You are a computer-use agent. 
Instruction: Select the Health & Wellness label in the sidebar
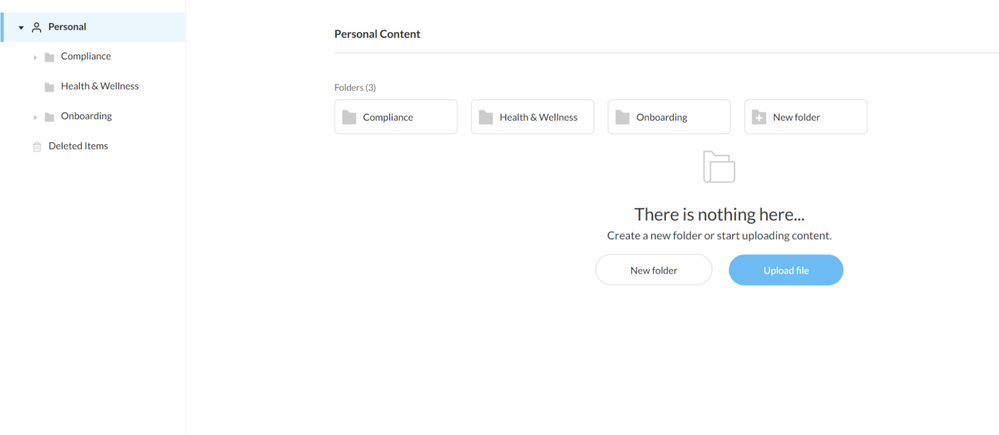[x=99, y=86]
